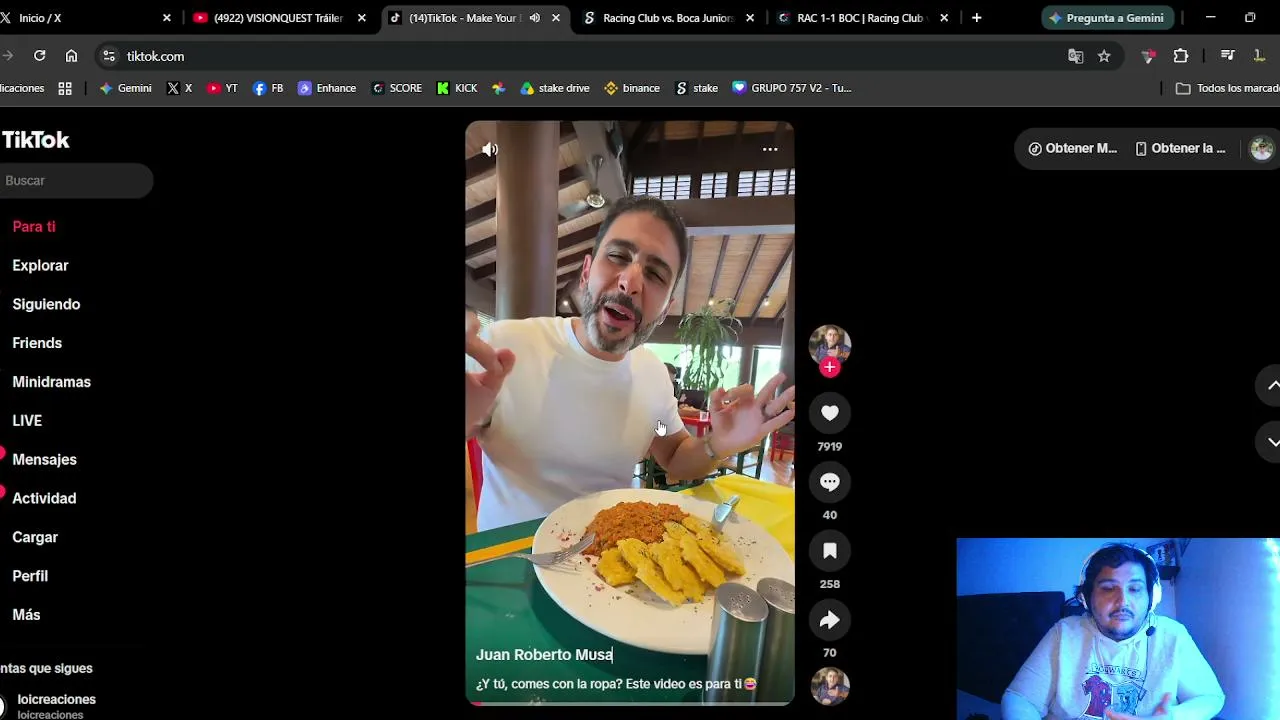The width and height of the screenshot is (1280, 720).
Task: Open LIVE section
Action: [27, 421]
